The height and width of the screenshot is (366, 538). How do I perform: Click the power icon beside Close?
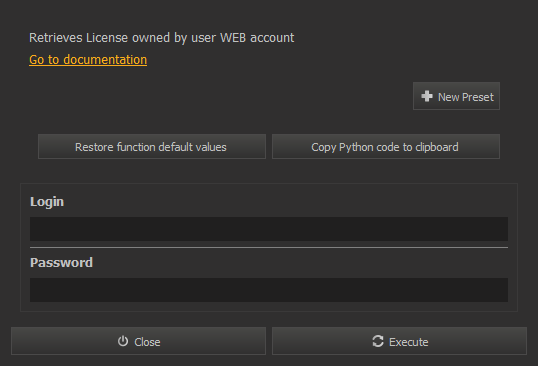tap(123, 341)
